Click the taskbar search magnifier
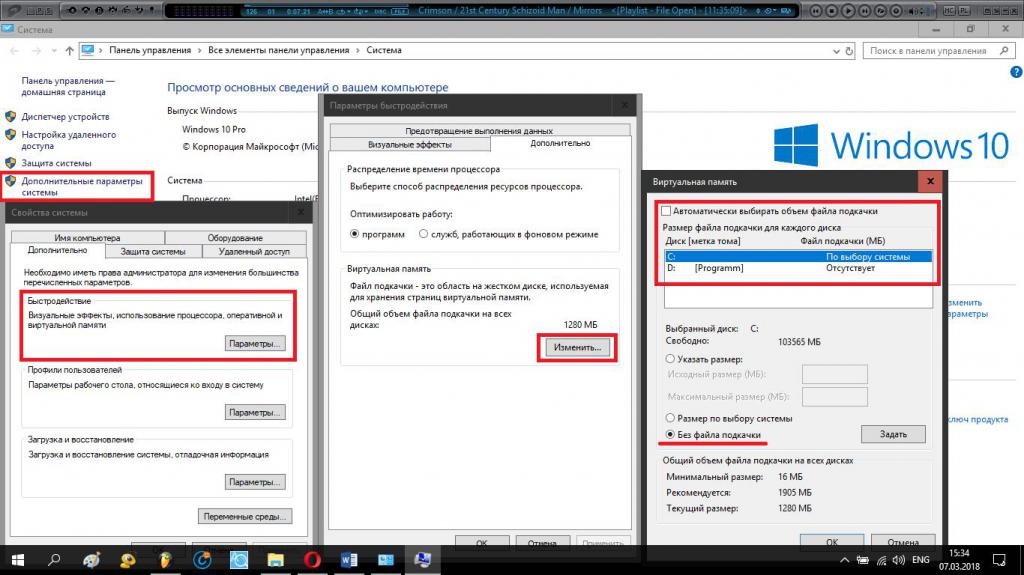 (x=54, y=560)
